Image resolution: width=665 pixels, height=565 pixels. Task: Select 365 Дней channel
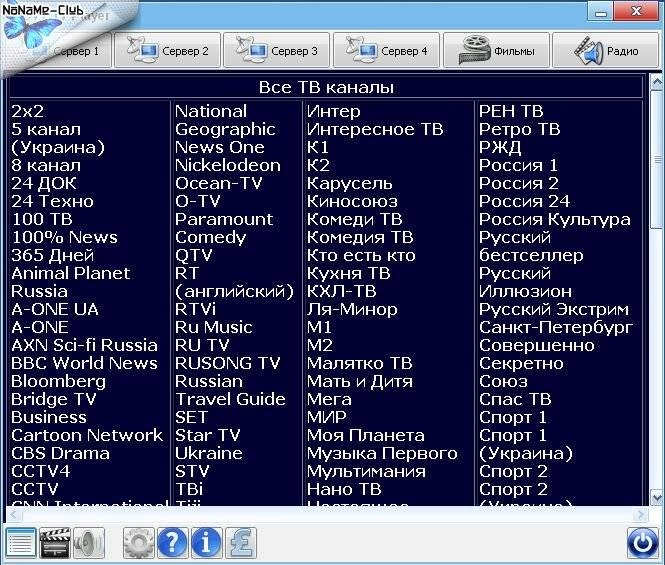pos(53,255)
